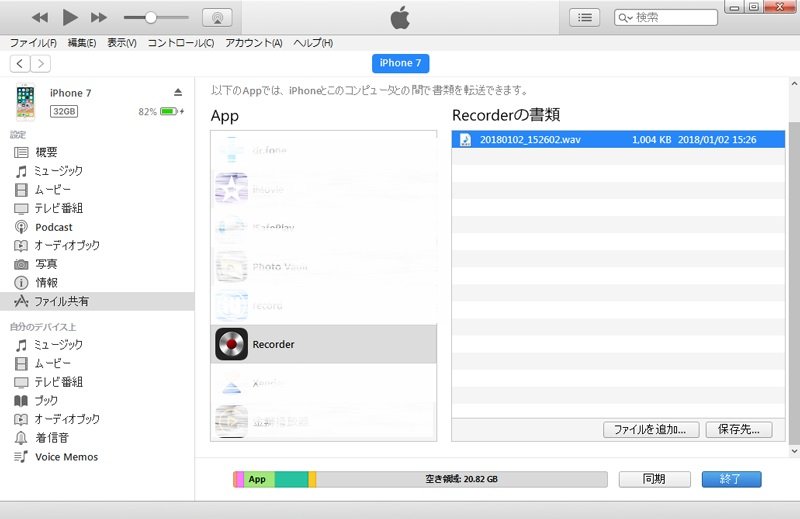The image size is (800, 519).
Task: Click the 空き領域 20.82 GB storage bar
Action: coord(461,479)
